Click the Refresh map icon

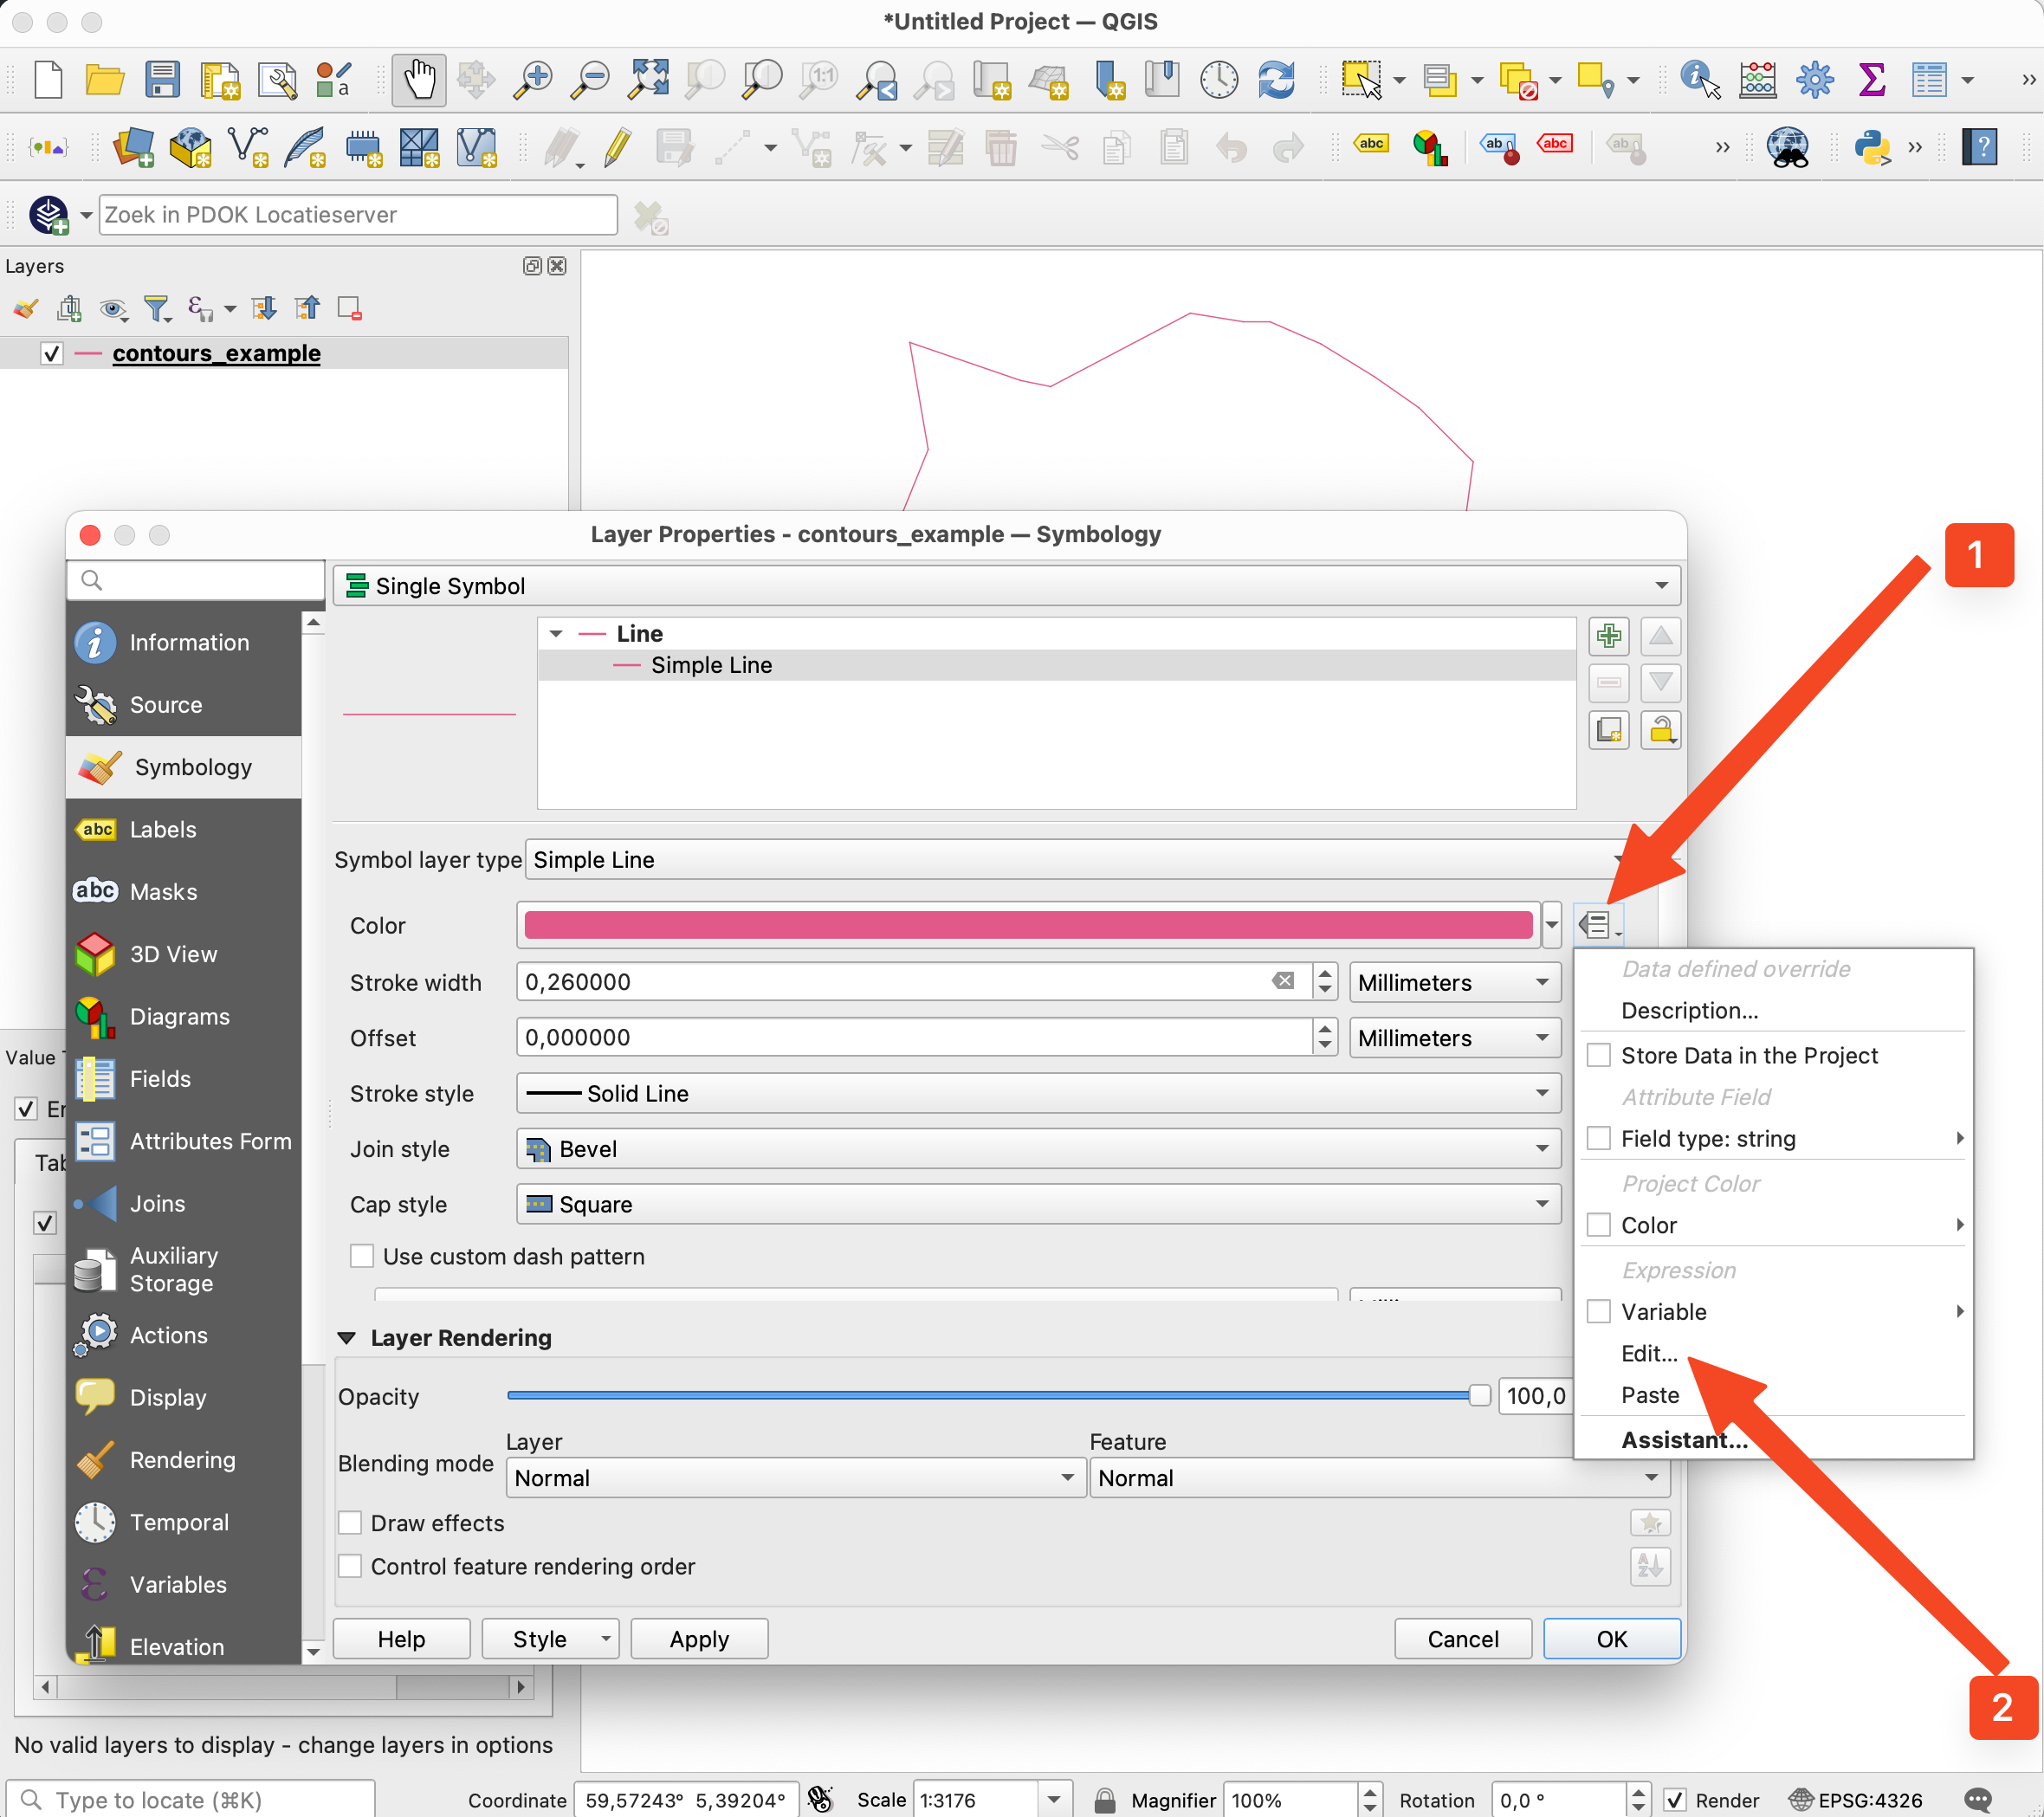1277,80
